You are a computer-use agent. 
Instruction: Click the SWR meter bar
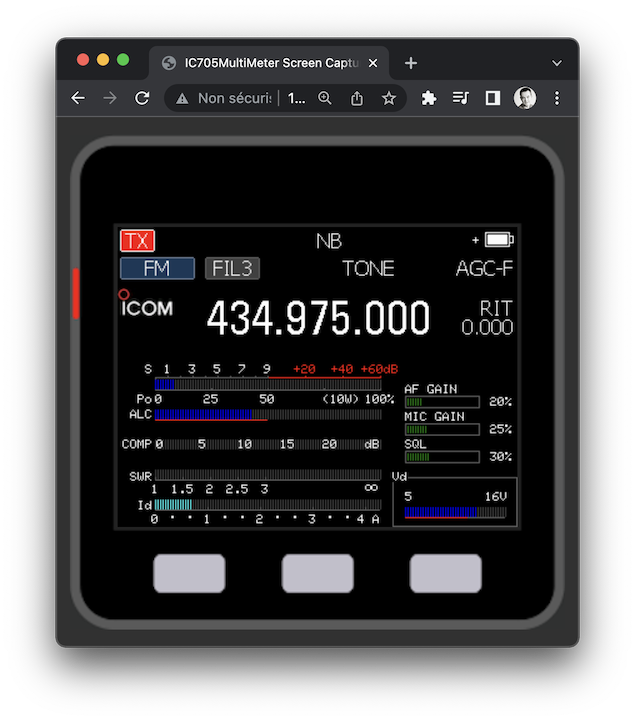[268, 475]
